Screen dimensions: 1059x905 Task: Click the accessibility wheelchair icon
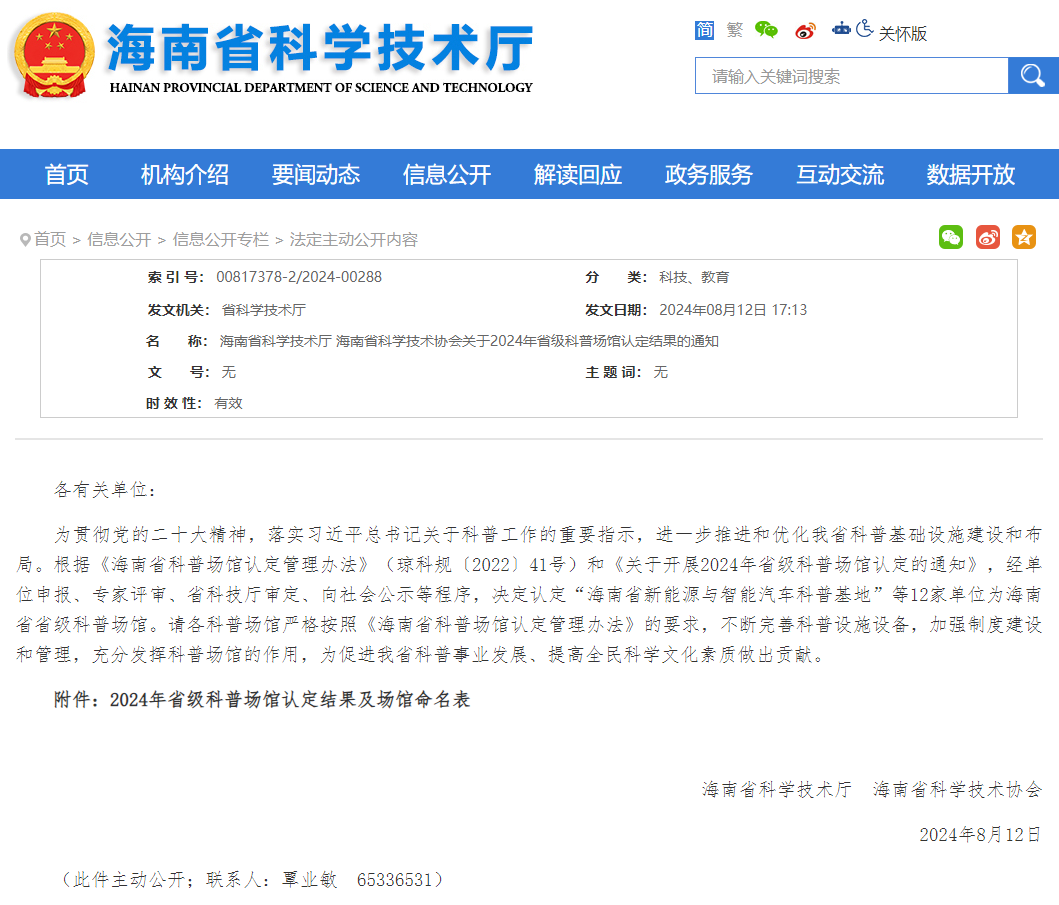[865, 30]
